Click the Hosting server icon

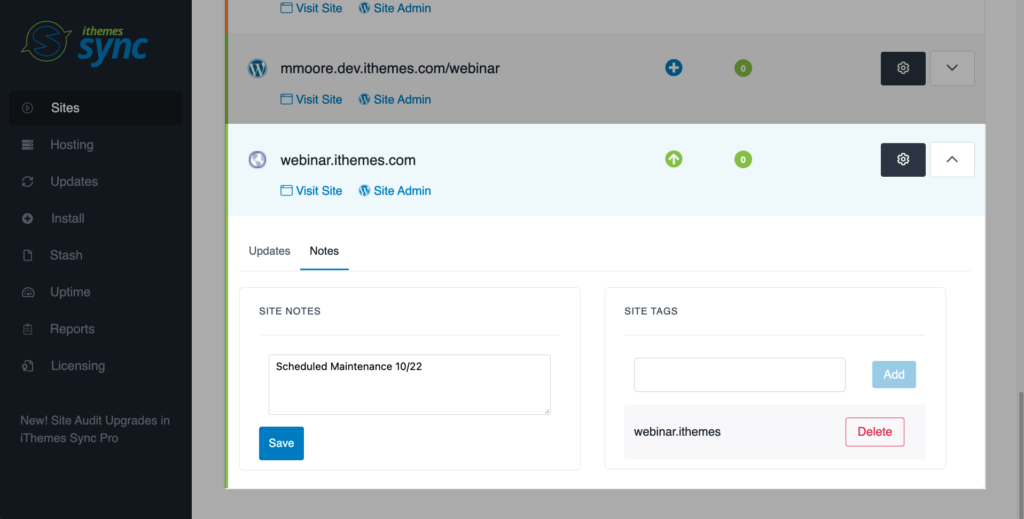point(27,145)
